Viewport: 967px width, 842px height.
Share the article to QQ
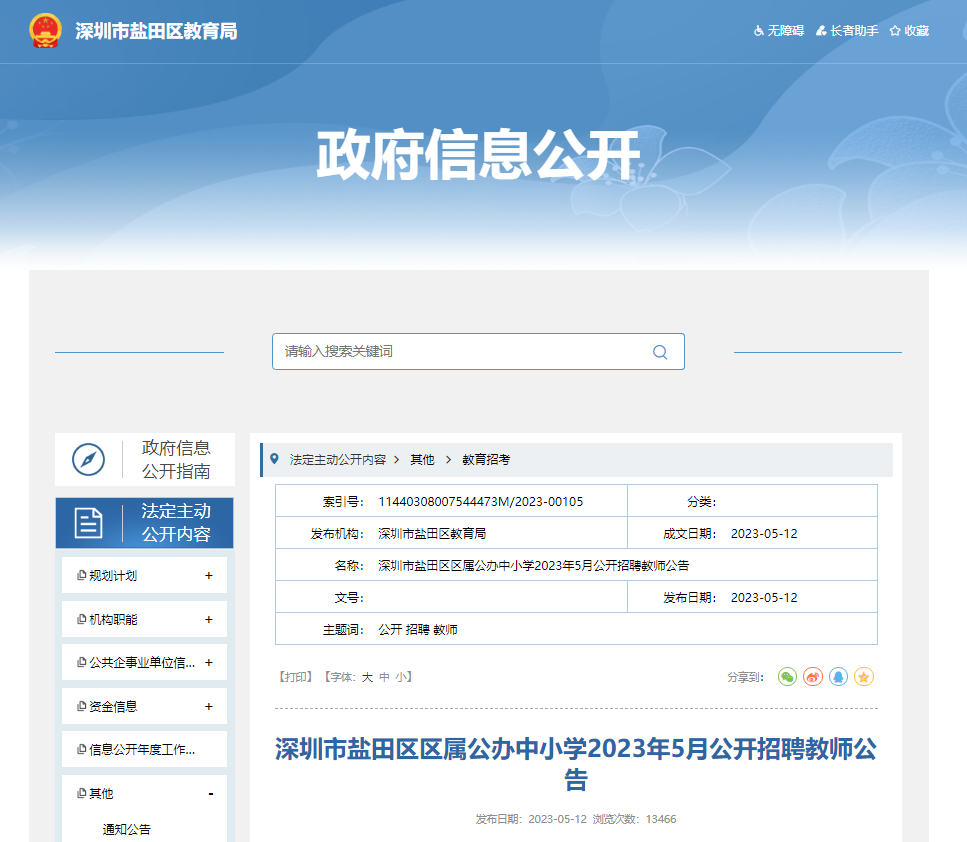[838, 677]
